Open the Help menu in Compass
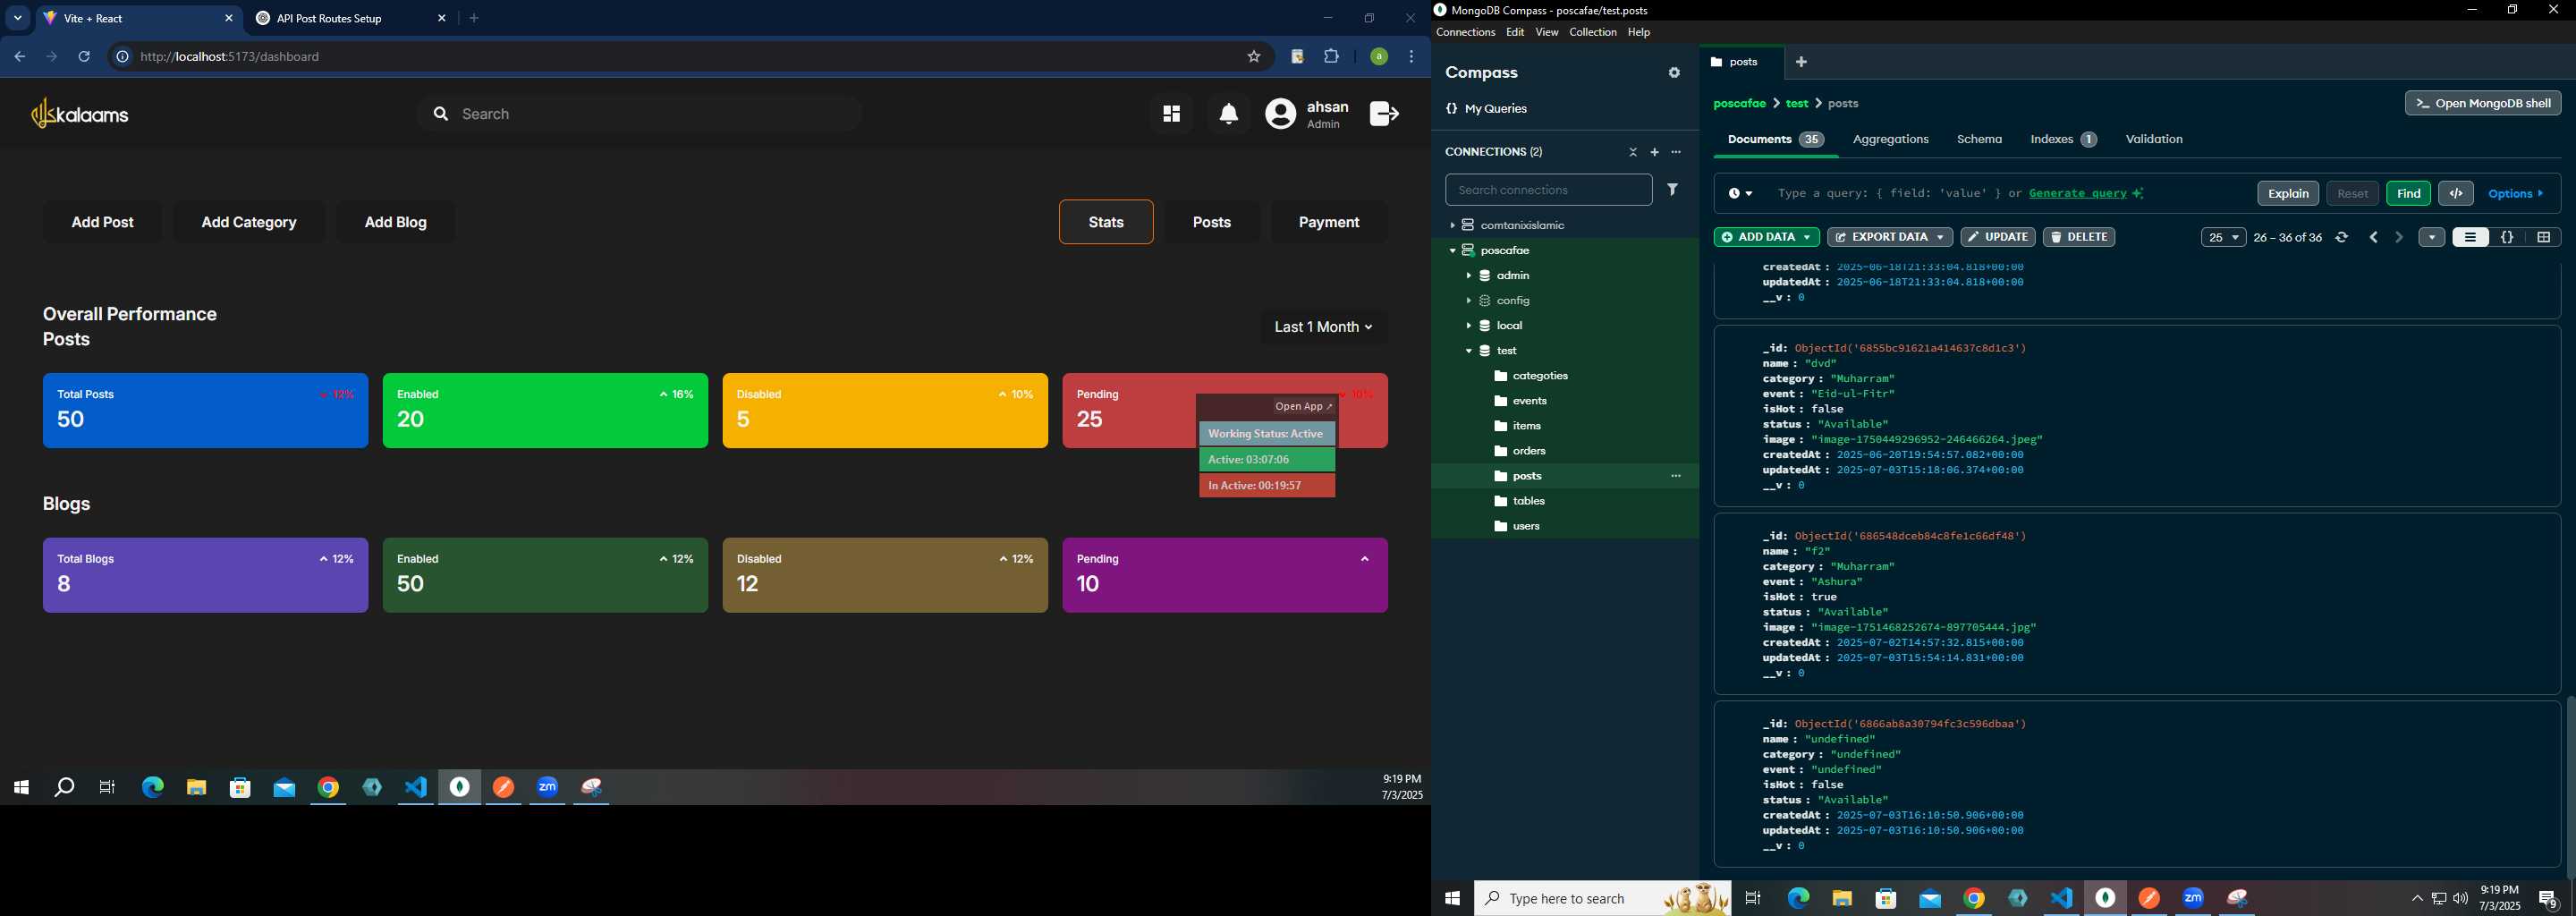2576x916 pixels. (1638, 33)
